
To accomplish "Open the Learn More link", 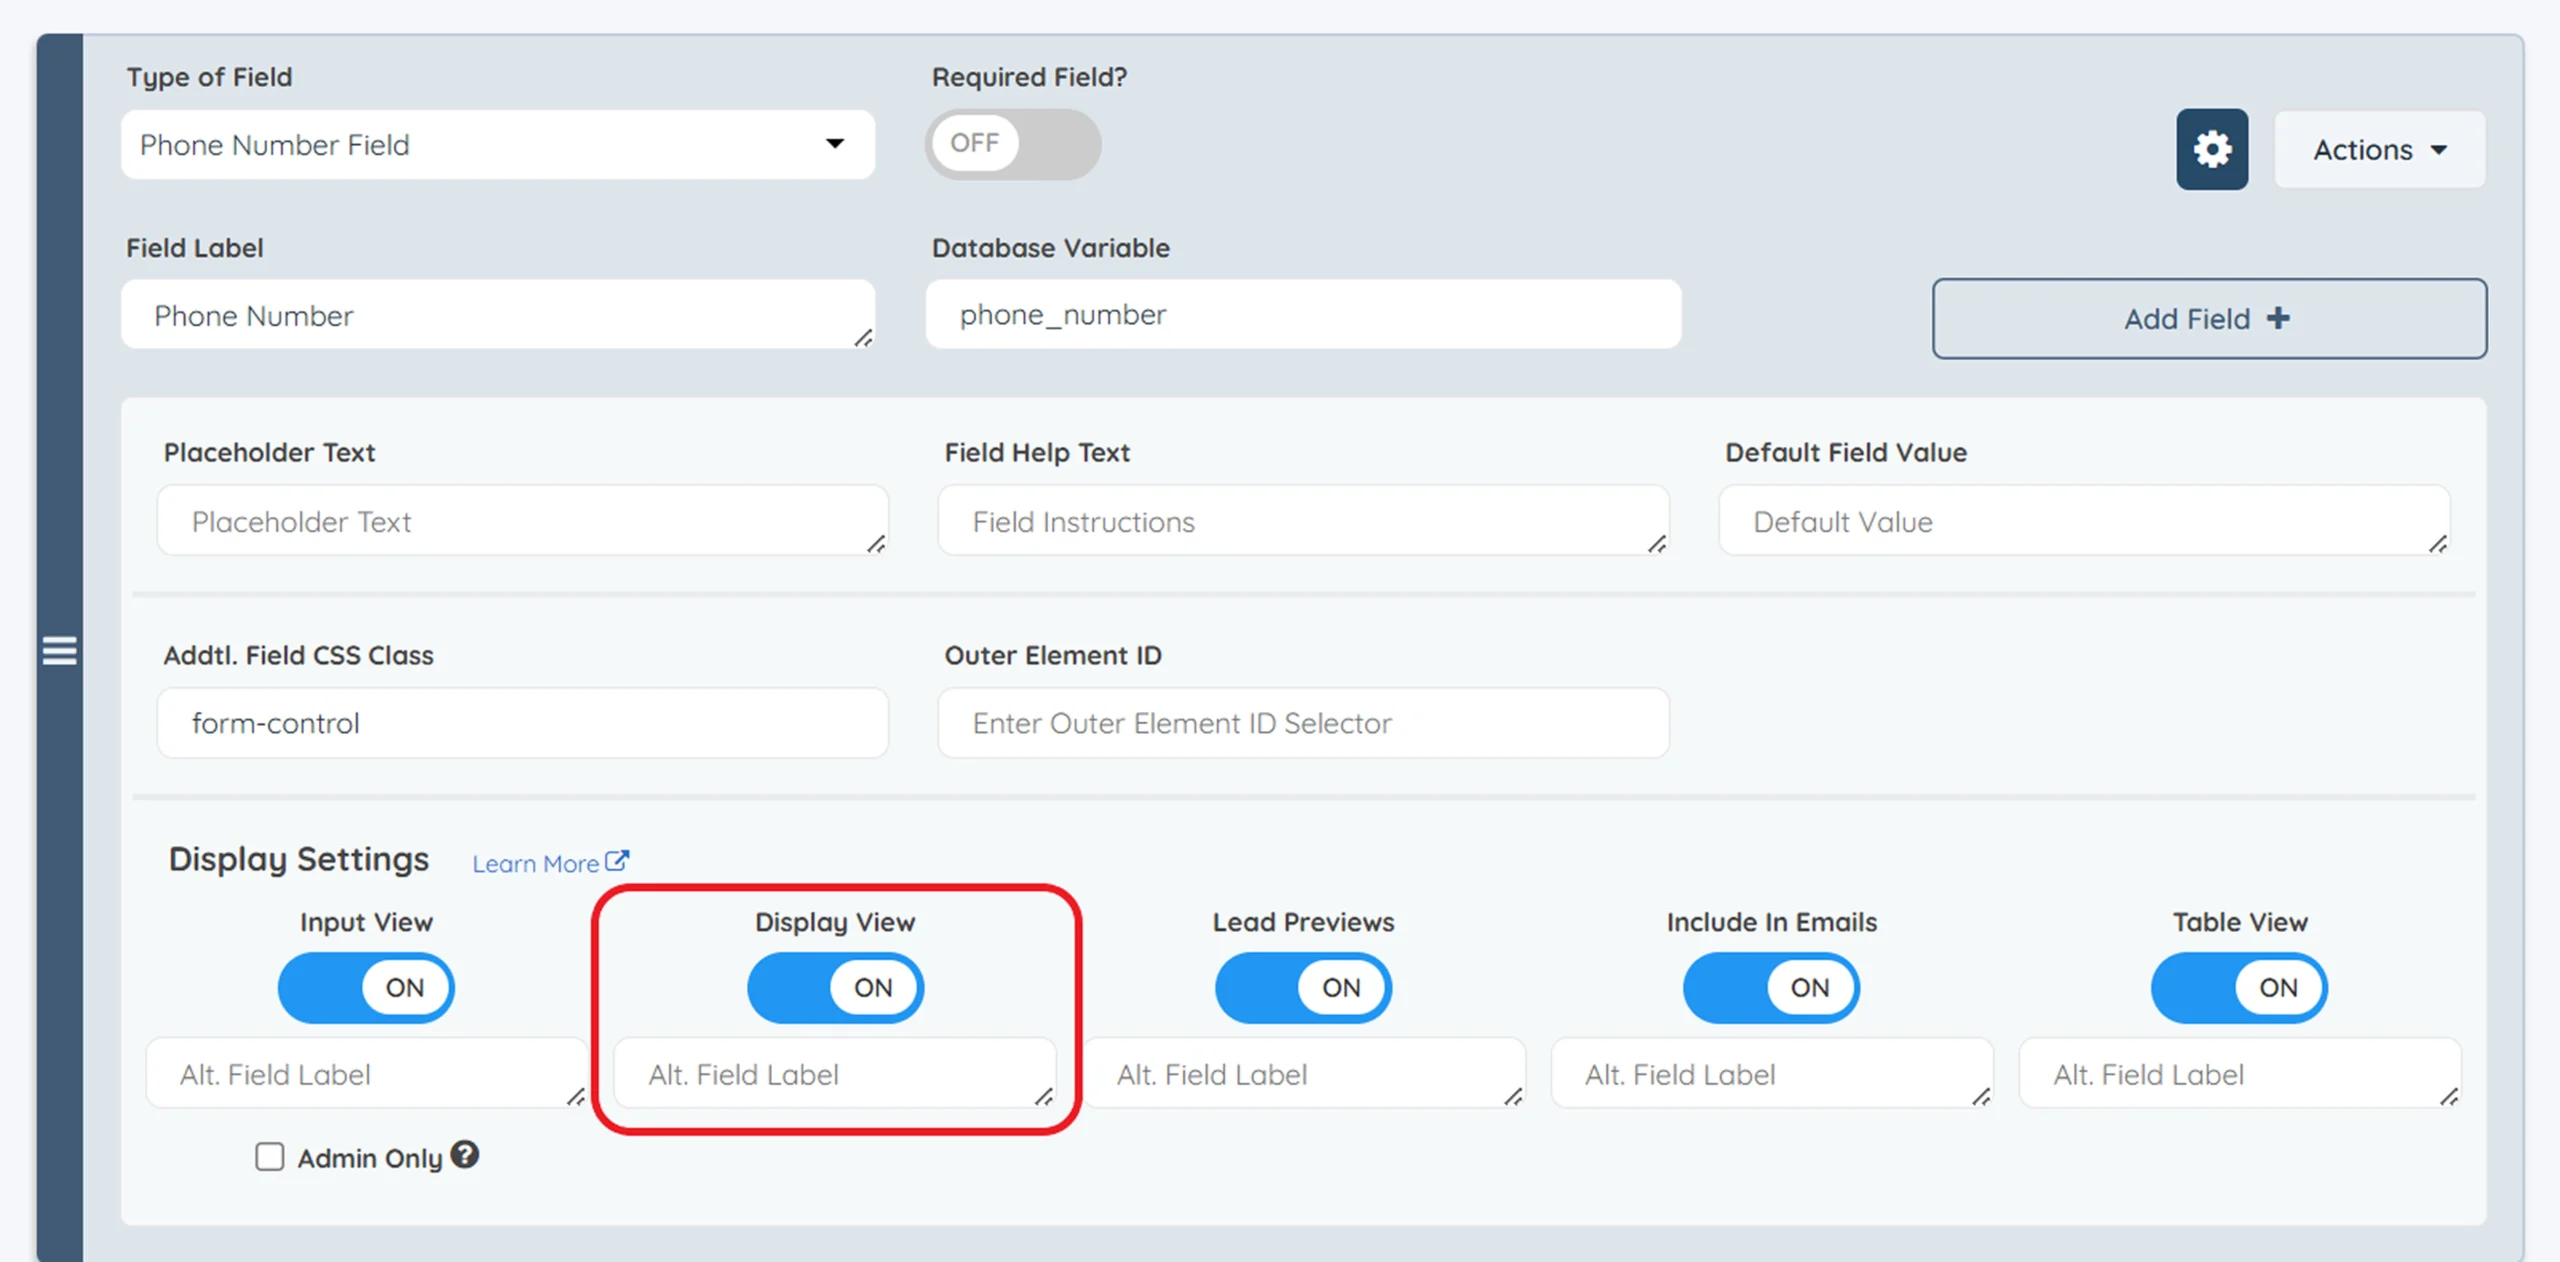I will [x=536, y=864].
